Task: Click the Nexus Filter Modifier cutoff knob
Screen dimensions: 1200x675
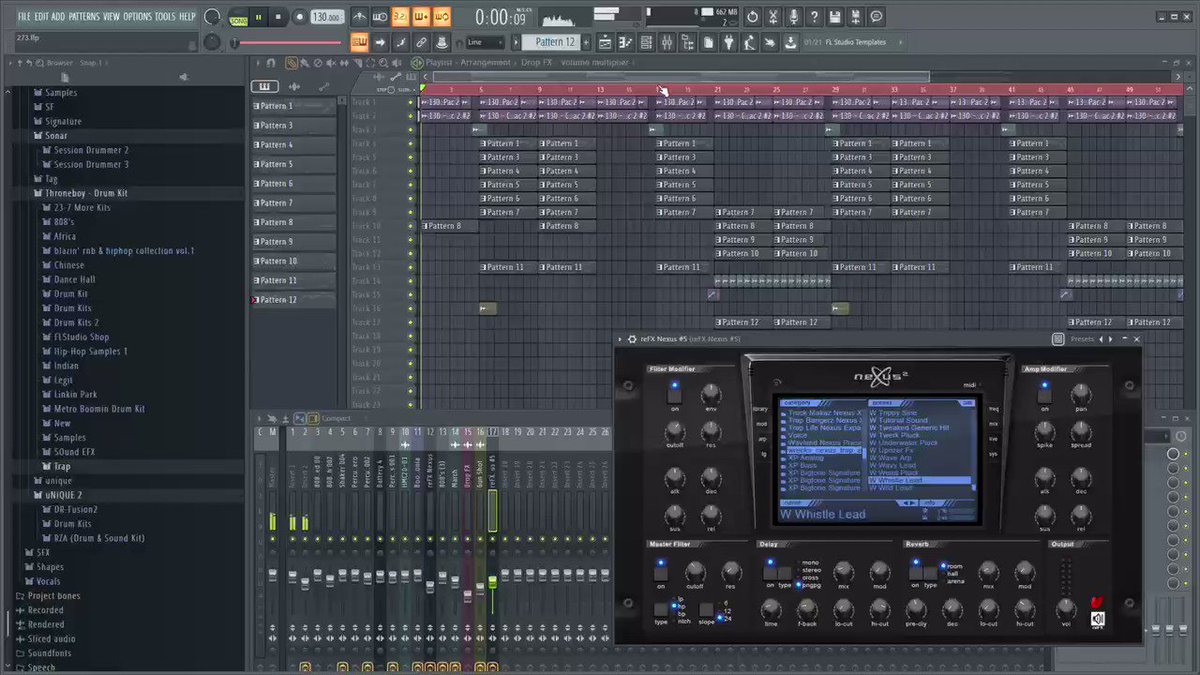Action: coord(673,432)
